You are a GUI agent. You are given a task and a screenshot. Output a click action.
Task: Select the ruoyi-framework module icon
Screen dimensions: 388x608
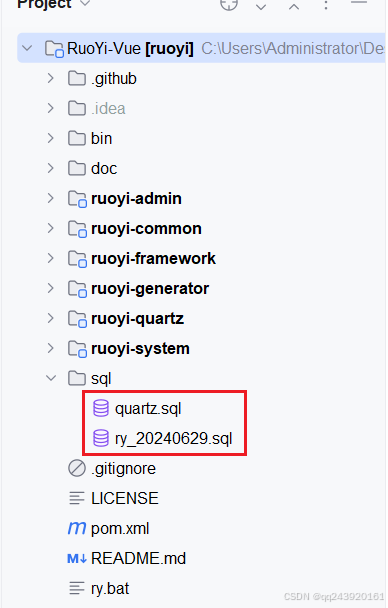[x=77, y=259]
